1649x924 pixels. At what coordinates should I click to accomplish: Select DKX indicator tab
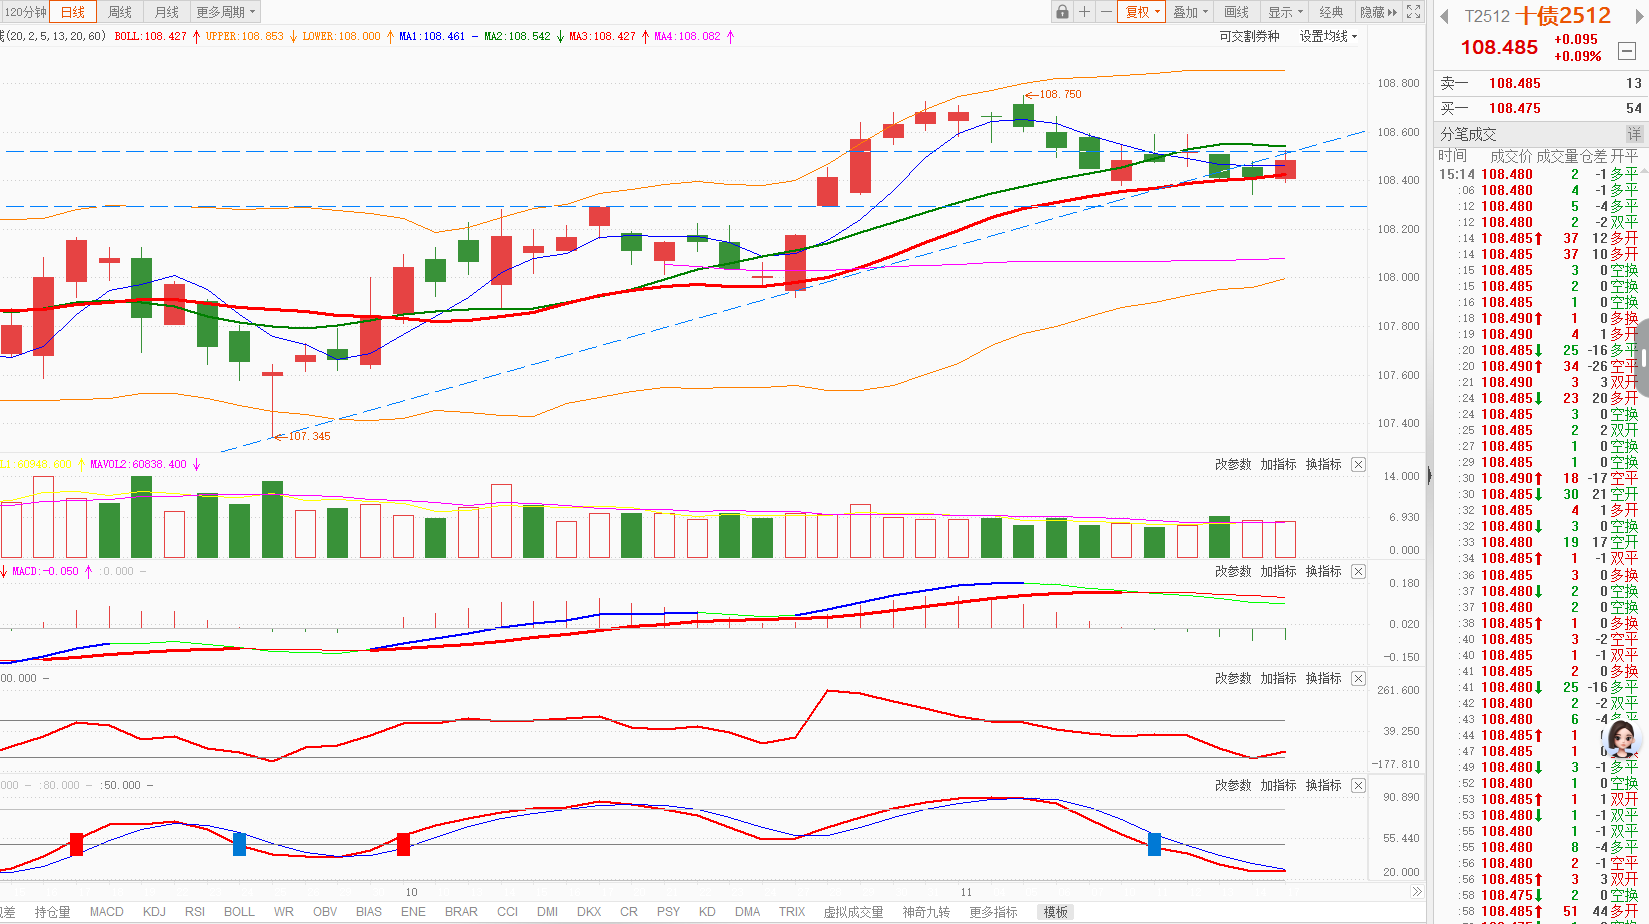pyautogui.click(x=589, y=912)
